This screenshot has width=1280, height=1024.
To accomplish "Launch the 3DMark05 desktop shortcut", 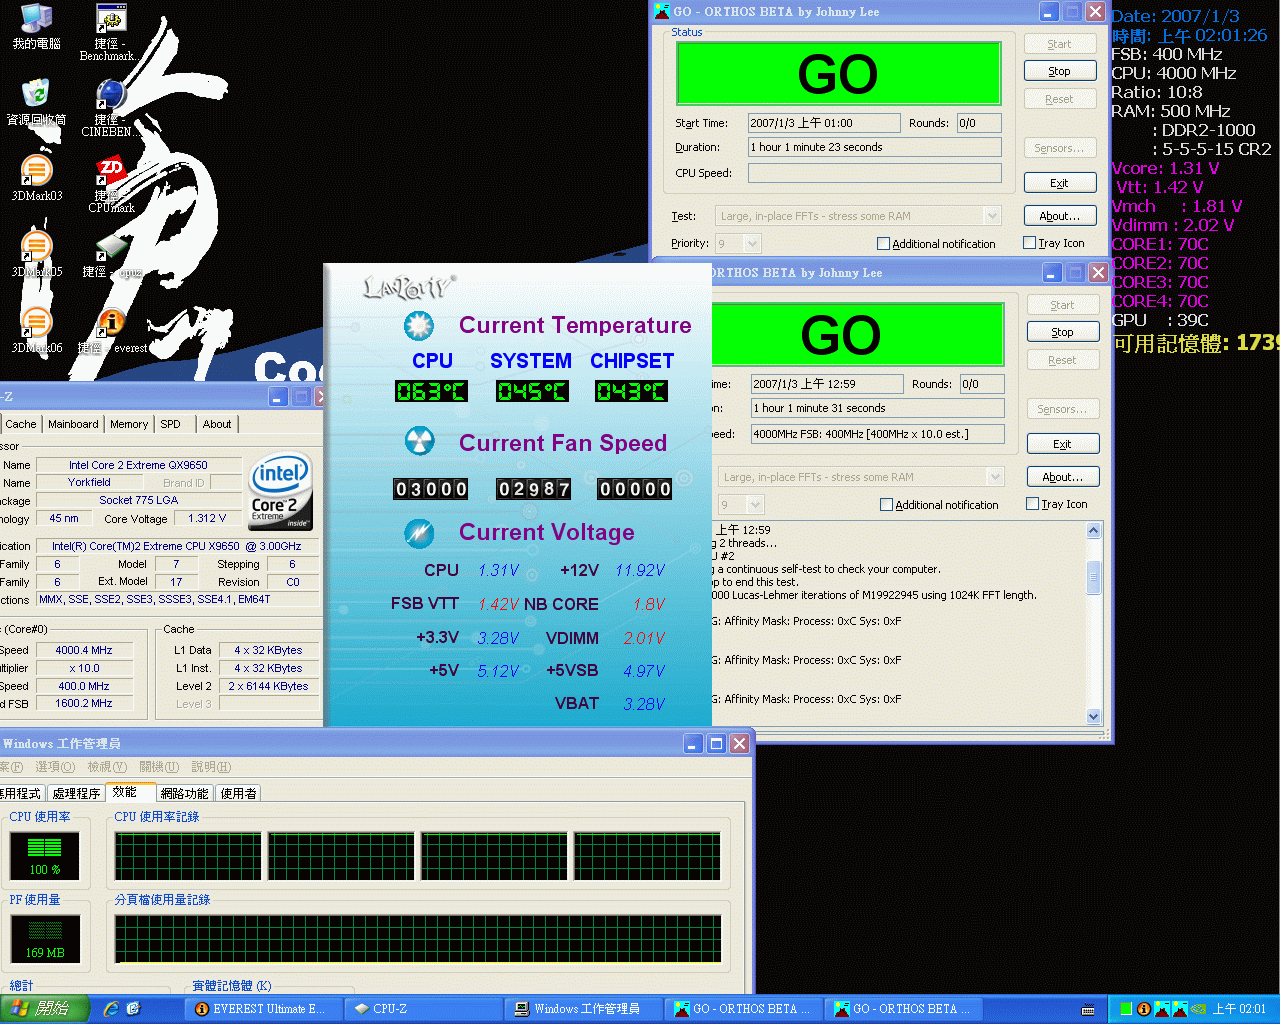I will pos(36,246).
